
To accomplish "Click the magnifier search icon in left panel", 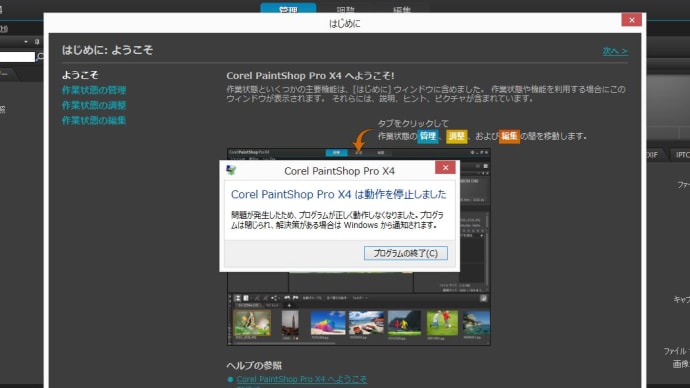I will pyautogui.click(x=40, y=57).
